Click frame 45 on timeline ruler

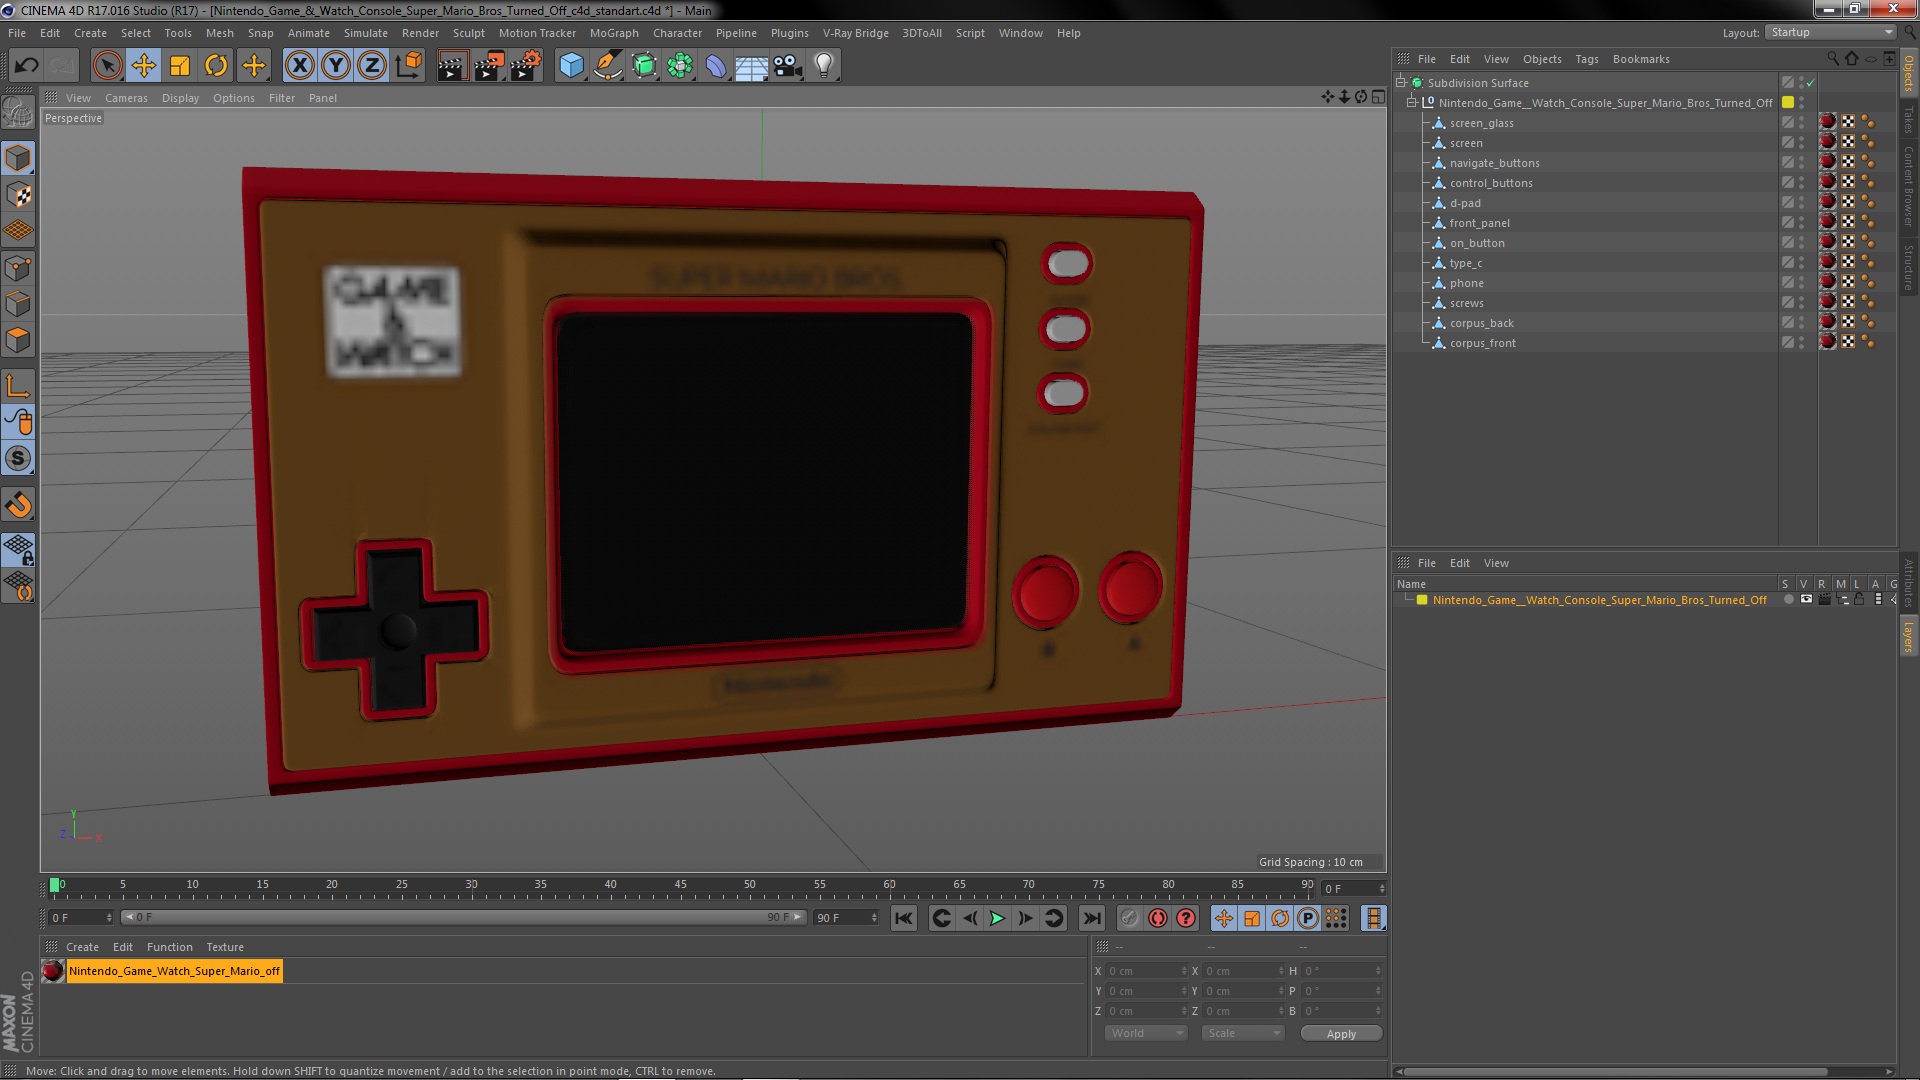pyautogui.click(x=680, y=885)
